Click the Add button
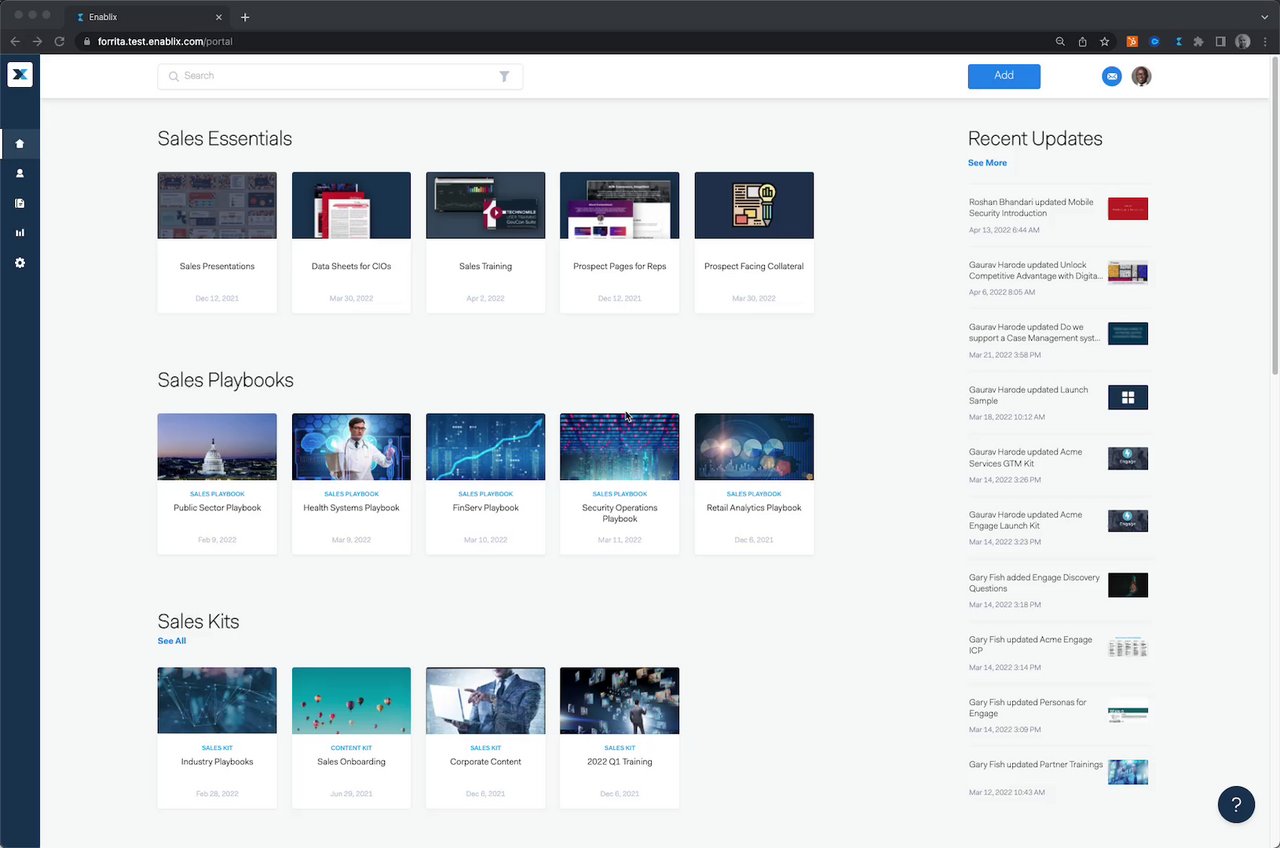The image size is (1280, 848). 1004,76
